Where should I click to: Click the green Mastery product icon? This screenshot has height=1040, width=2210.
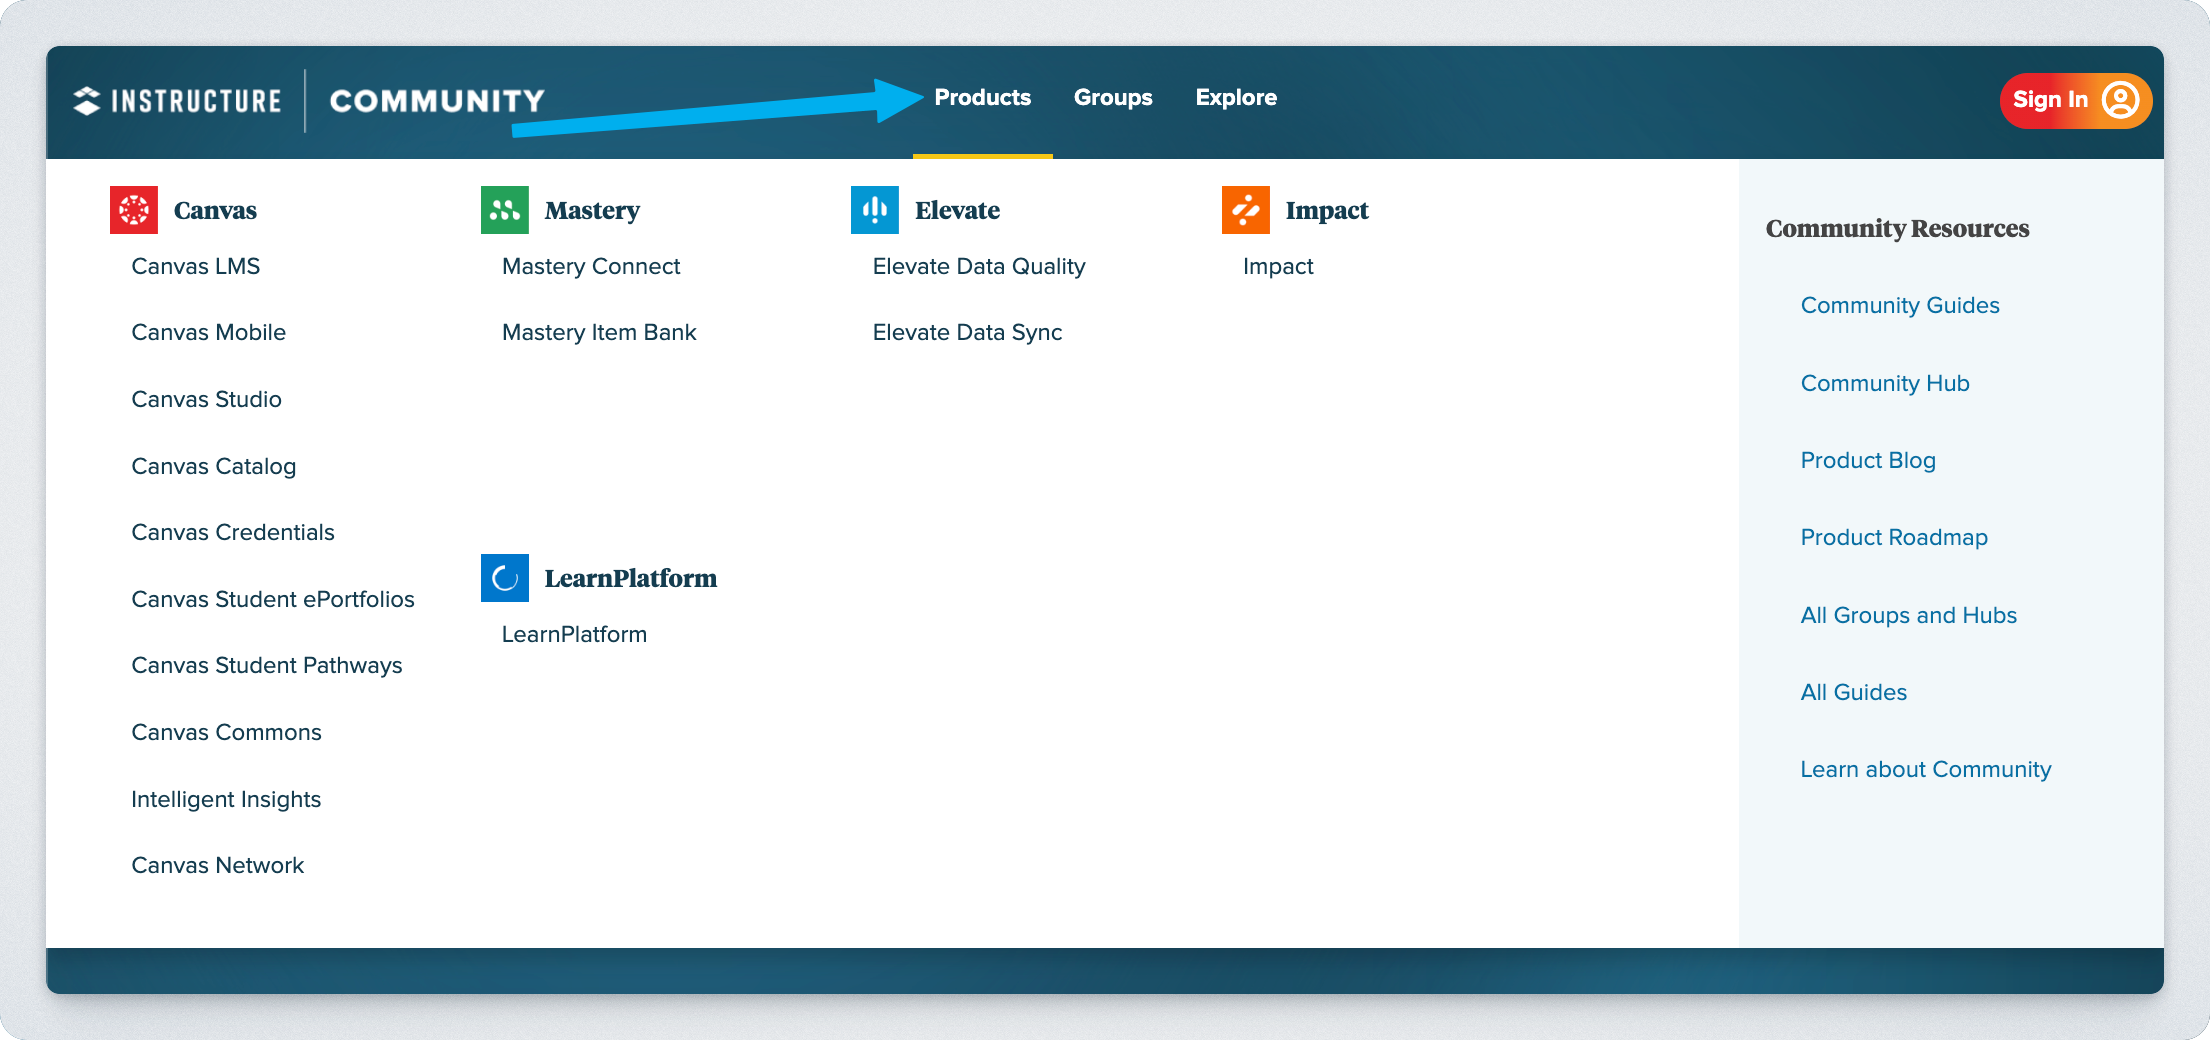click(x=505, y=210)
